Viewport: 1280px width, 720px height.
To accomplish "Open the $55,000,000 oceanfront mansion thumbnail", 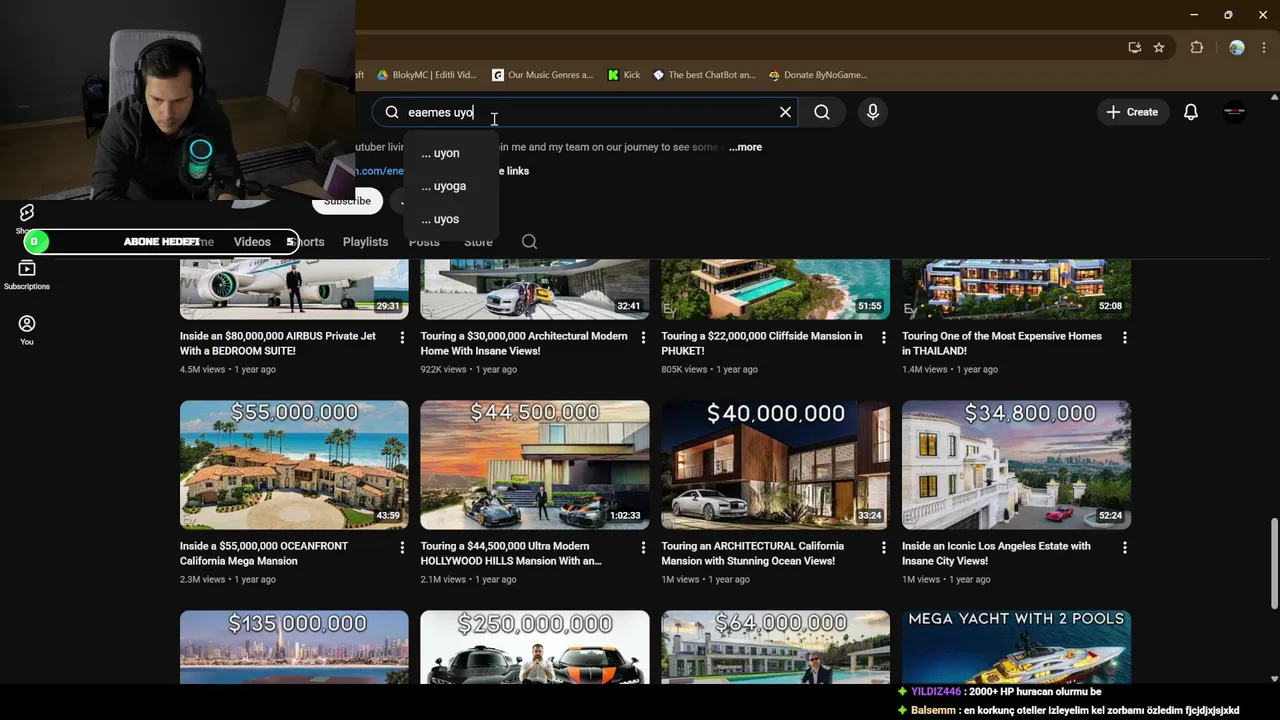I will pos(294,465).
